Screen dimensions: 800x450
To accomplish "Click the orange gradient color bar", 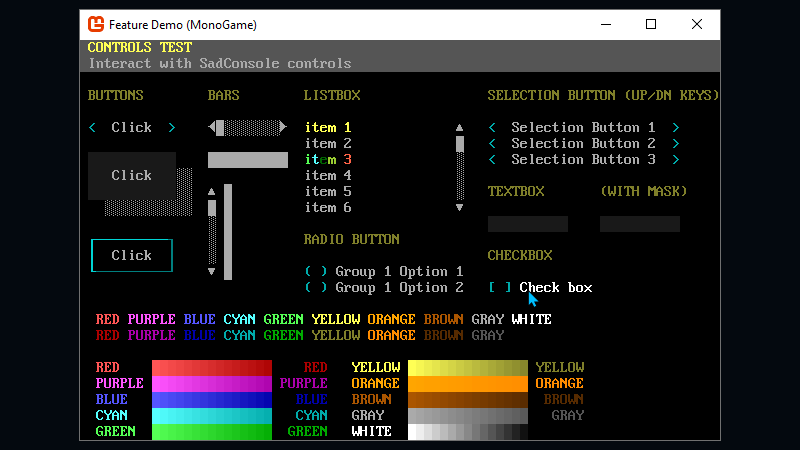I will click(468, 383).
